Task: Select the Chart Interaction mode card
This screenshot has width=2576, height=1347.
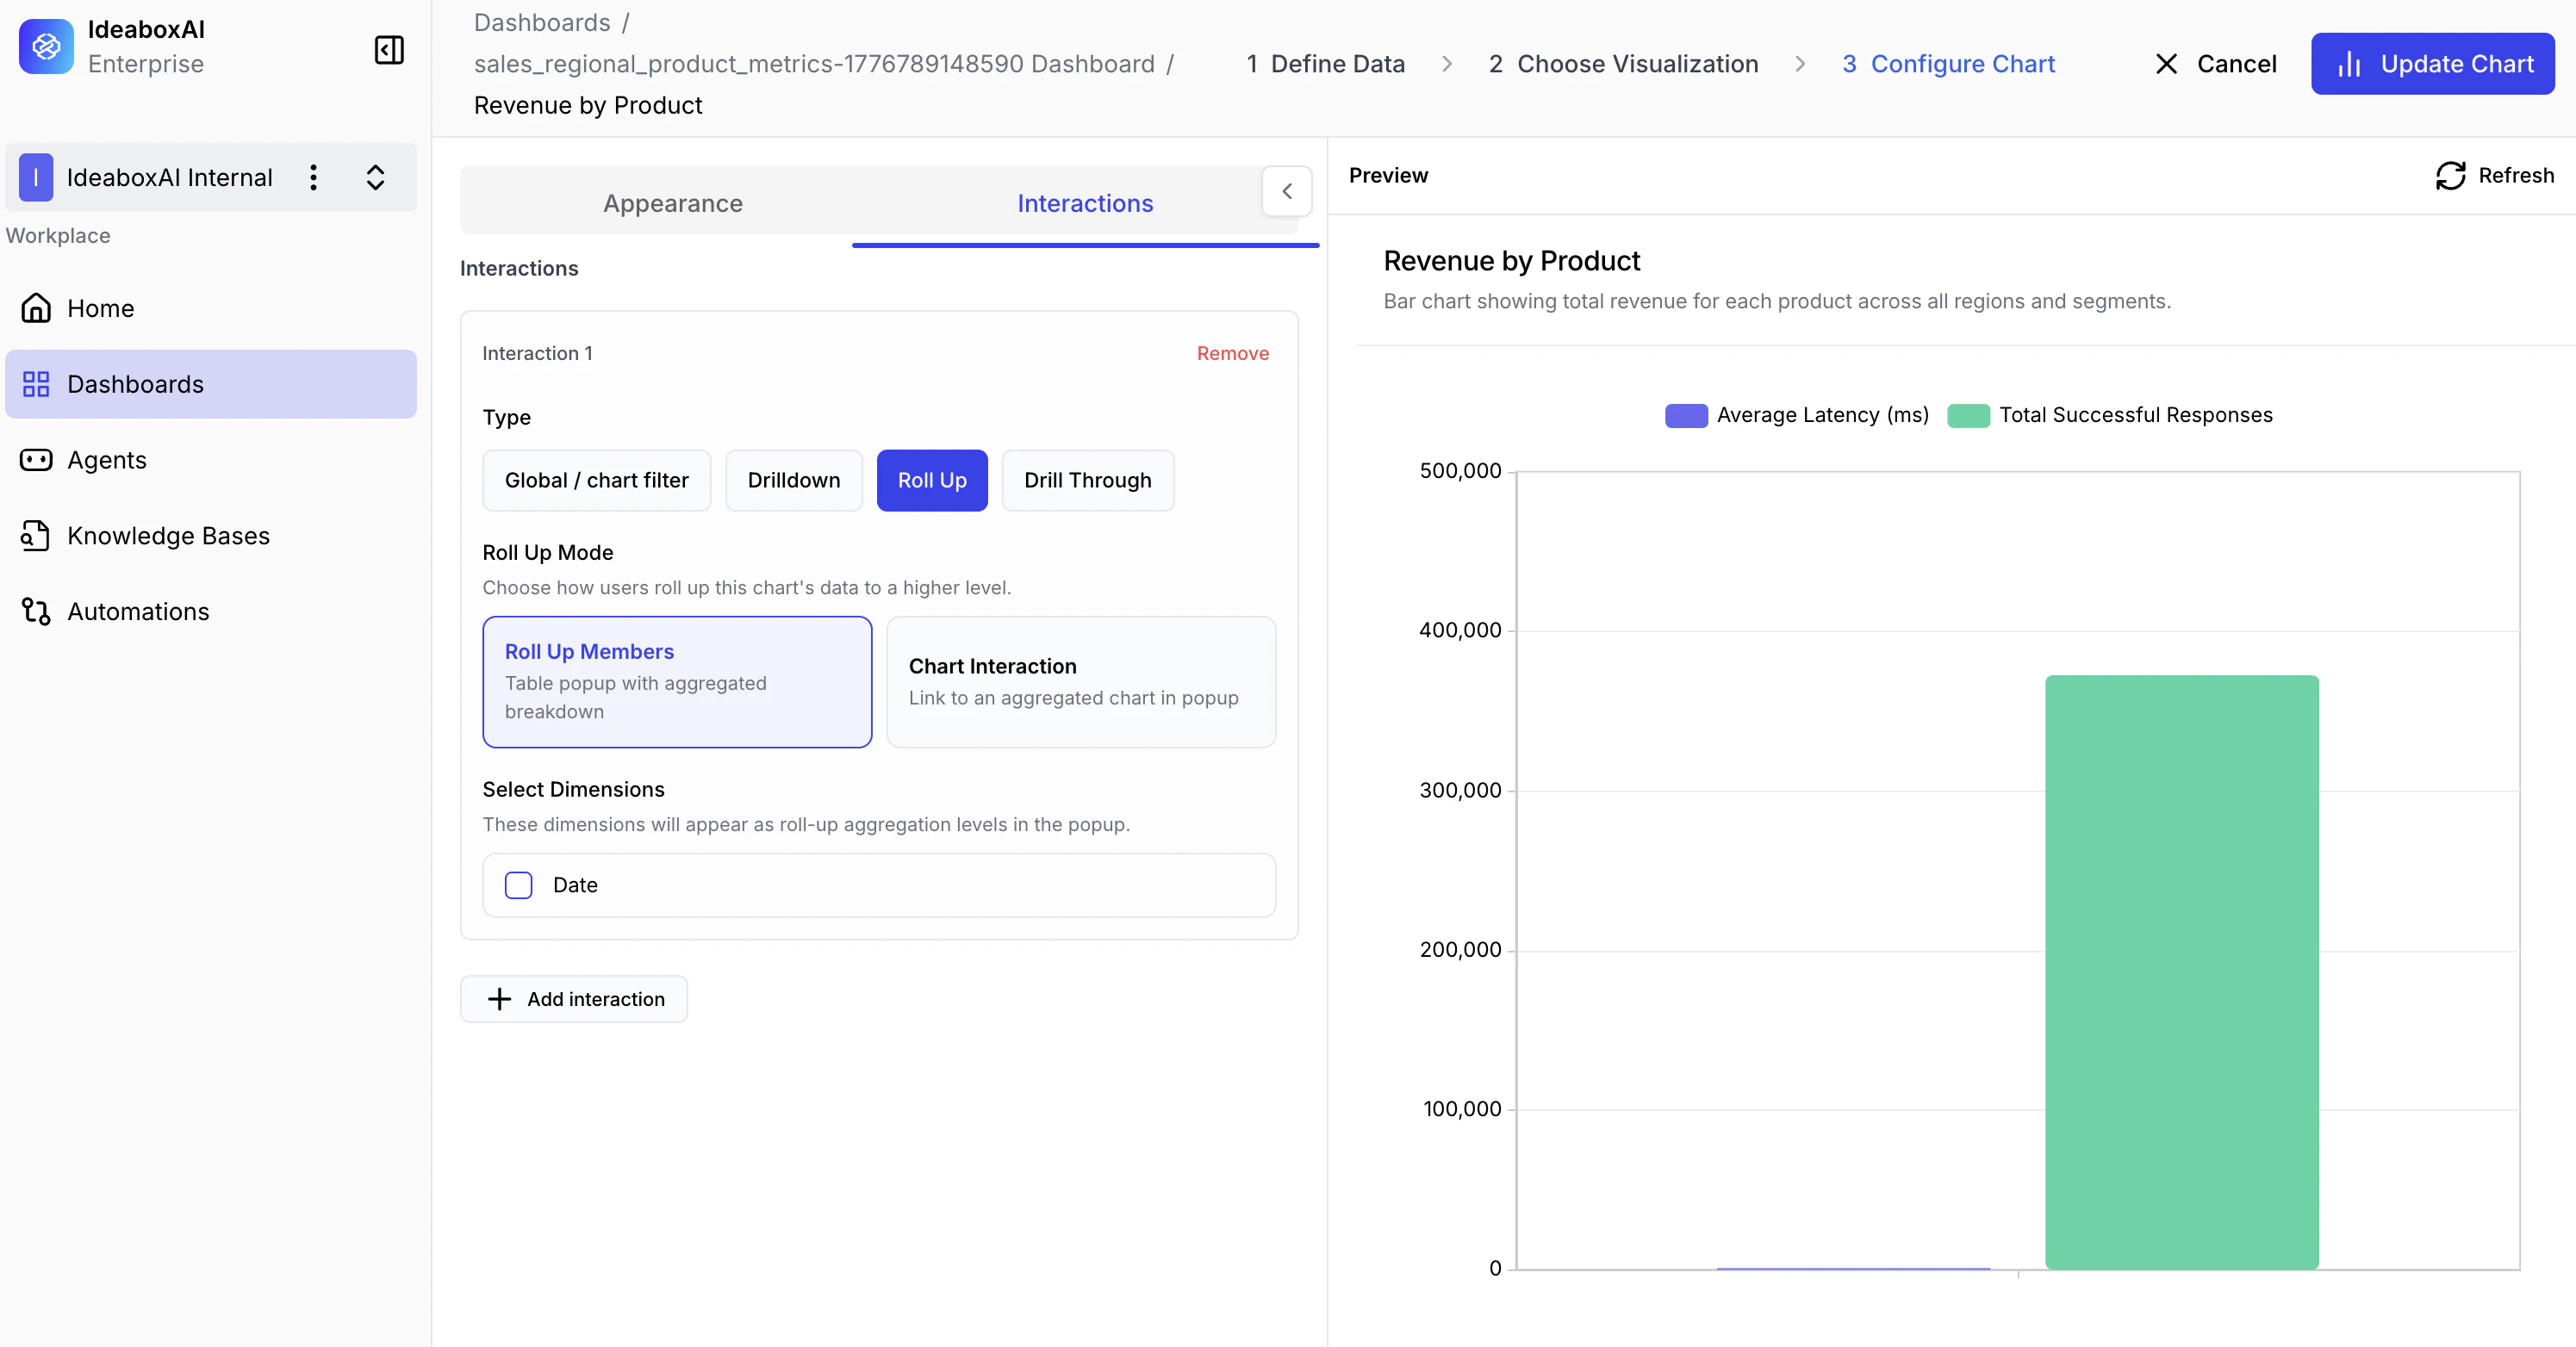Action: (x=1081, y=681)
